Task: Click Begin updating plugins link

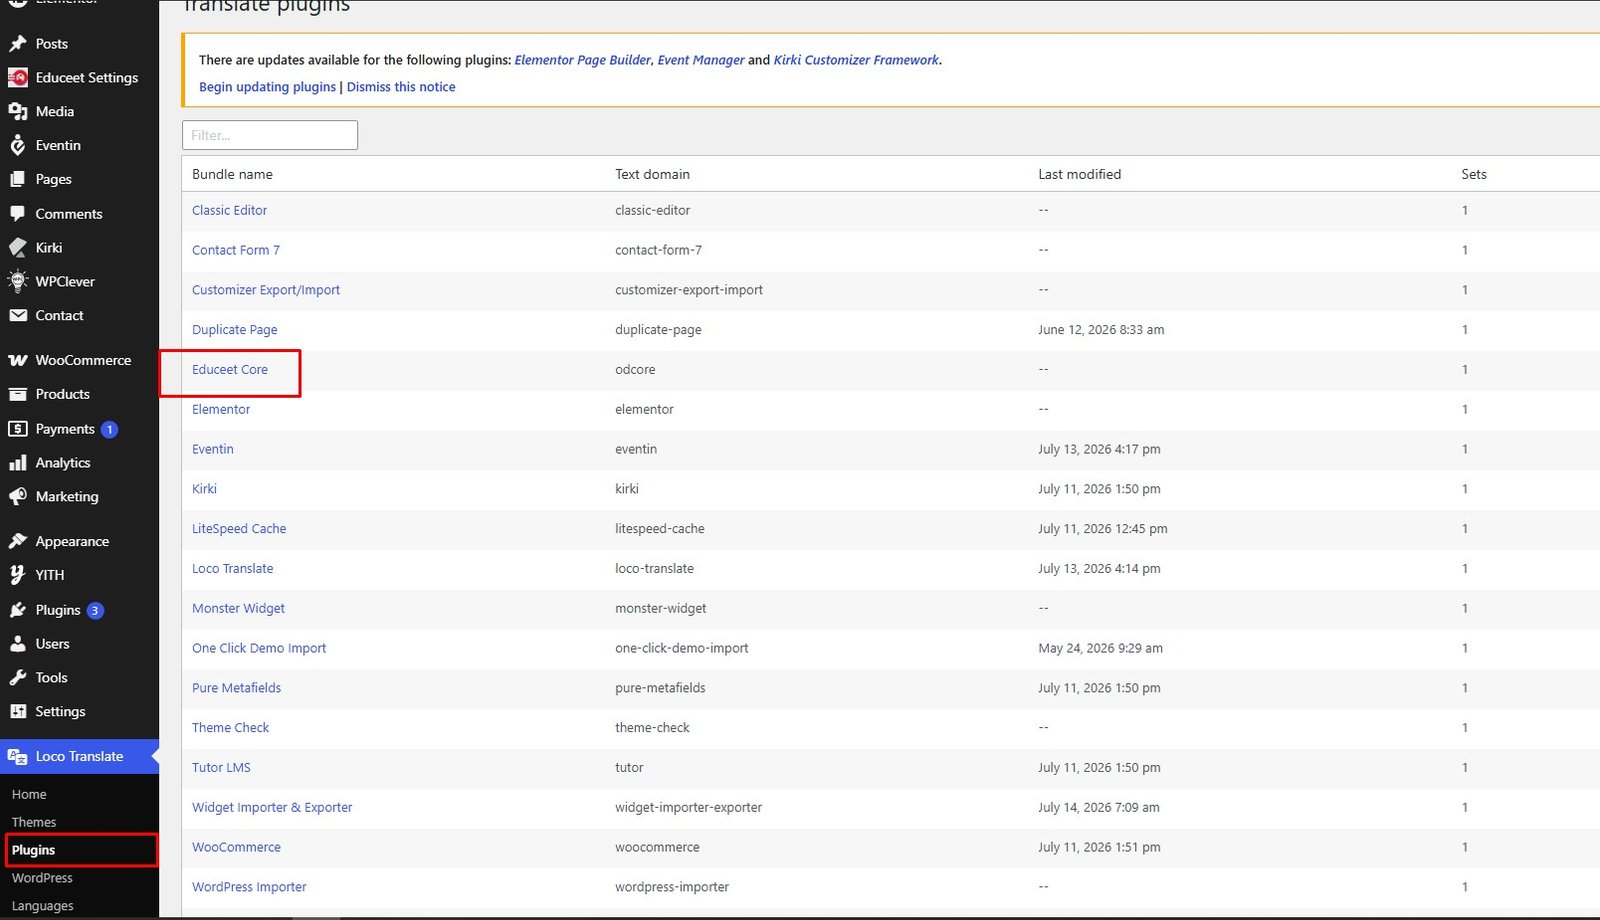Action: [x=267, y=87]
